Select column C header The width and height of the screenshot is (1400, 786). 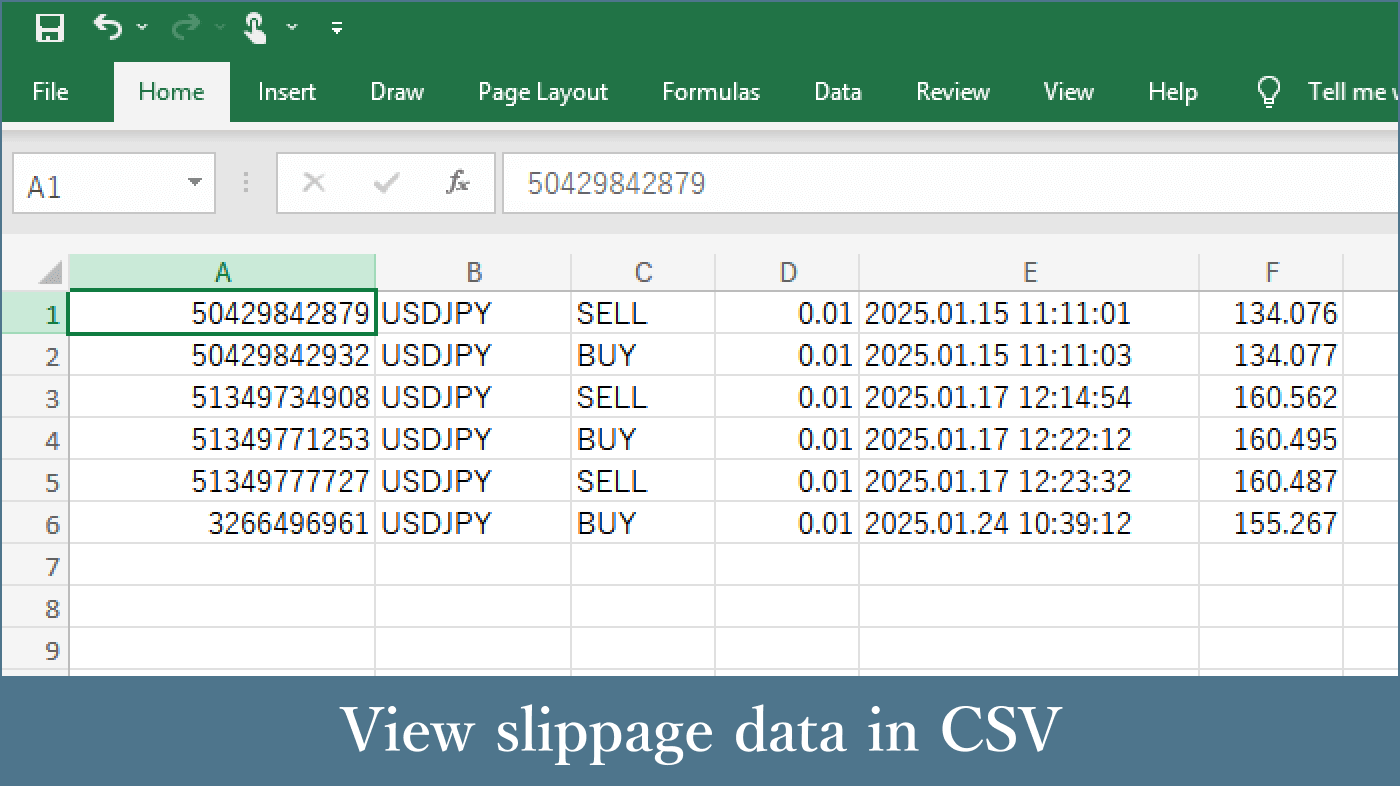pyautogui.click(x=644, y=272)
